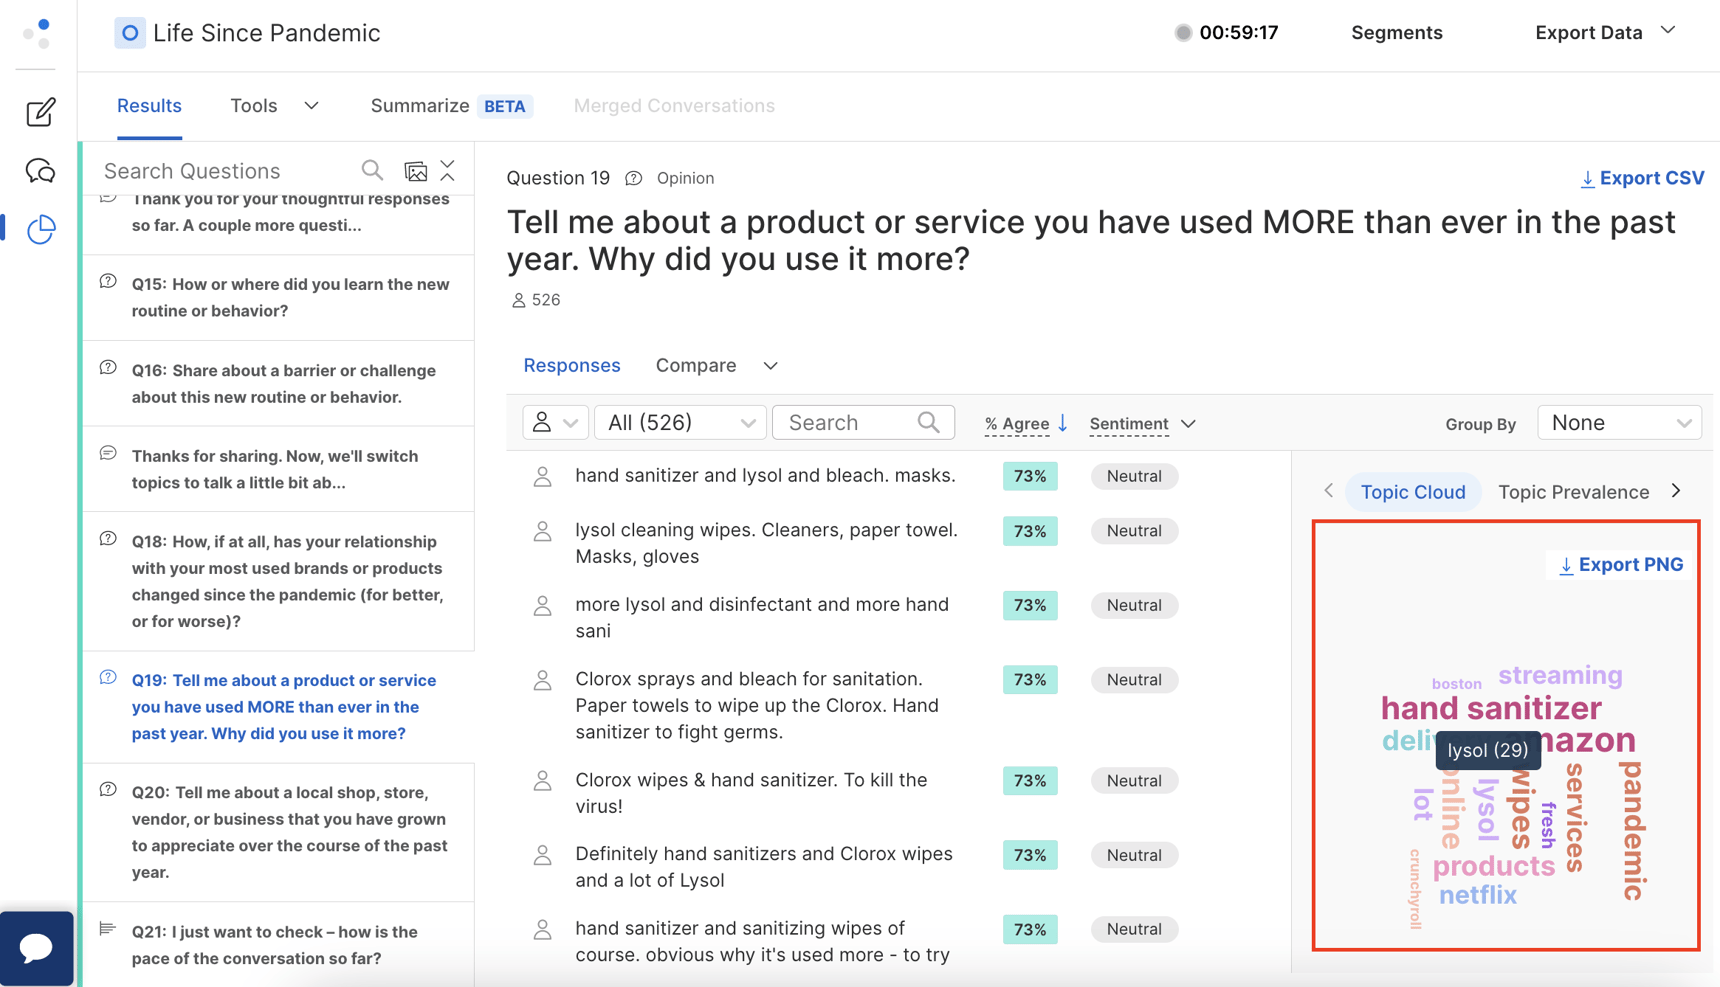1720x987 pixels.
Task: Open the All (526) segment dropdown
Action: [680, 423]
